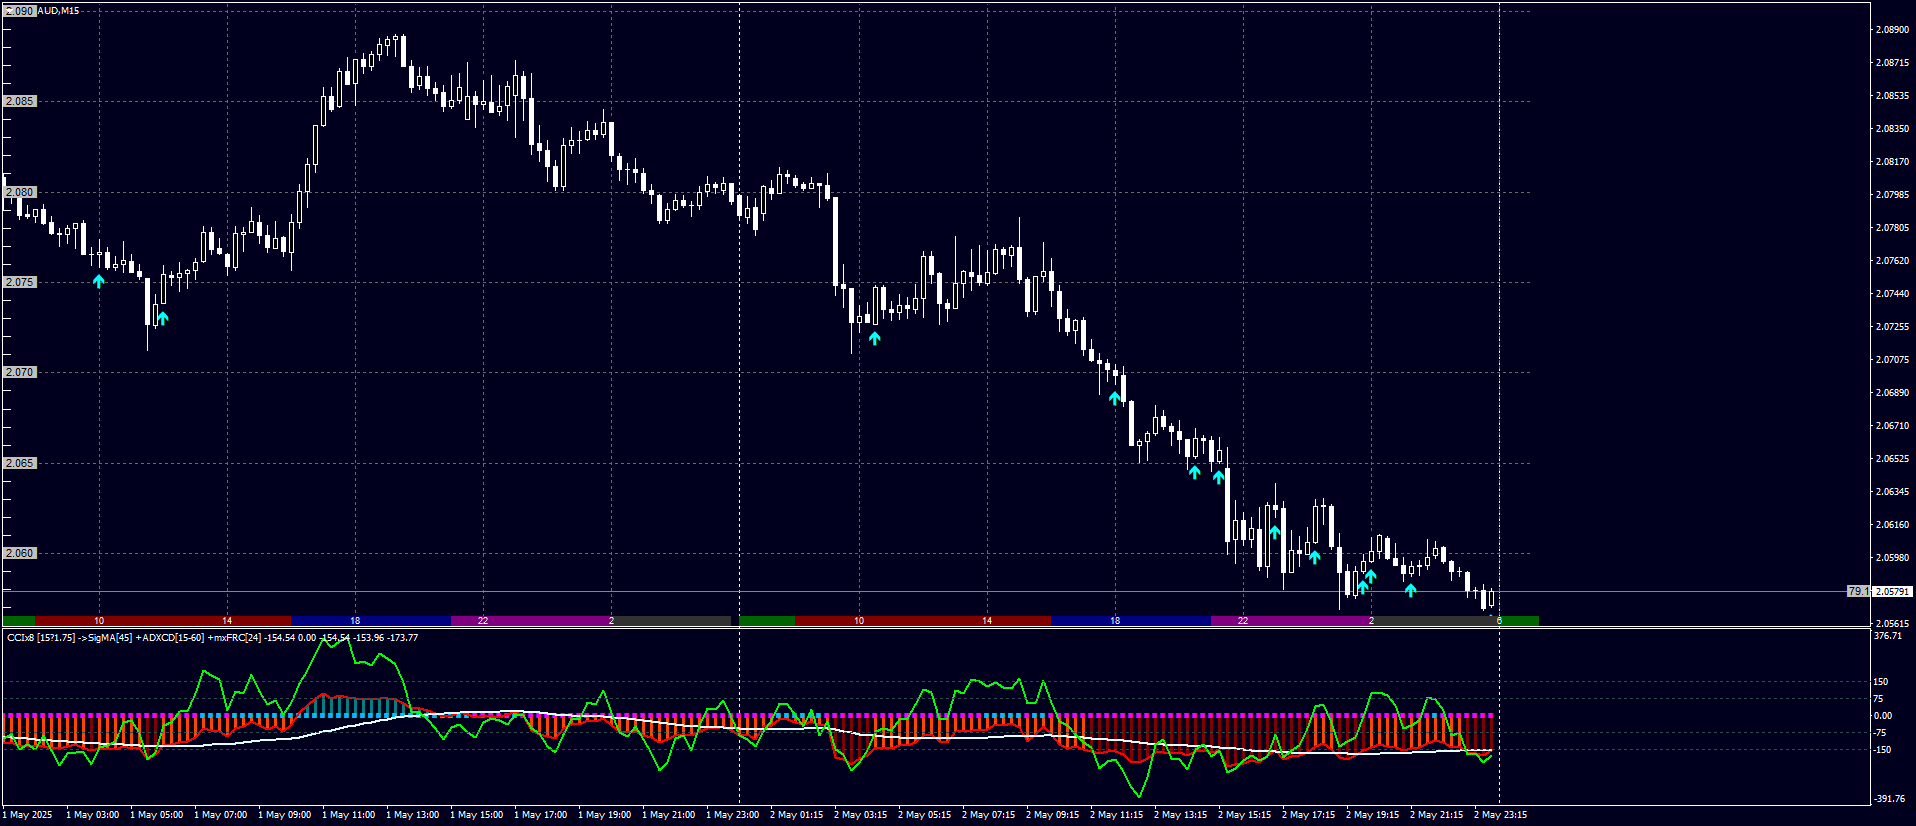Viewport: 1916px width, 826px height.
Task: Click the last cyan arrow before 2 May 23:15
Action: click(1411, 590)
